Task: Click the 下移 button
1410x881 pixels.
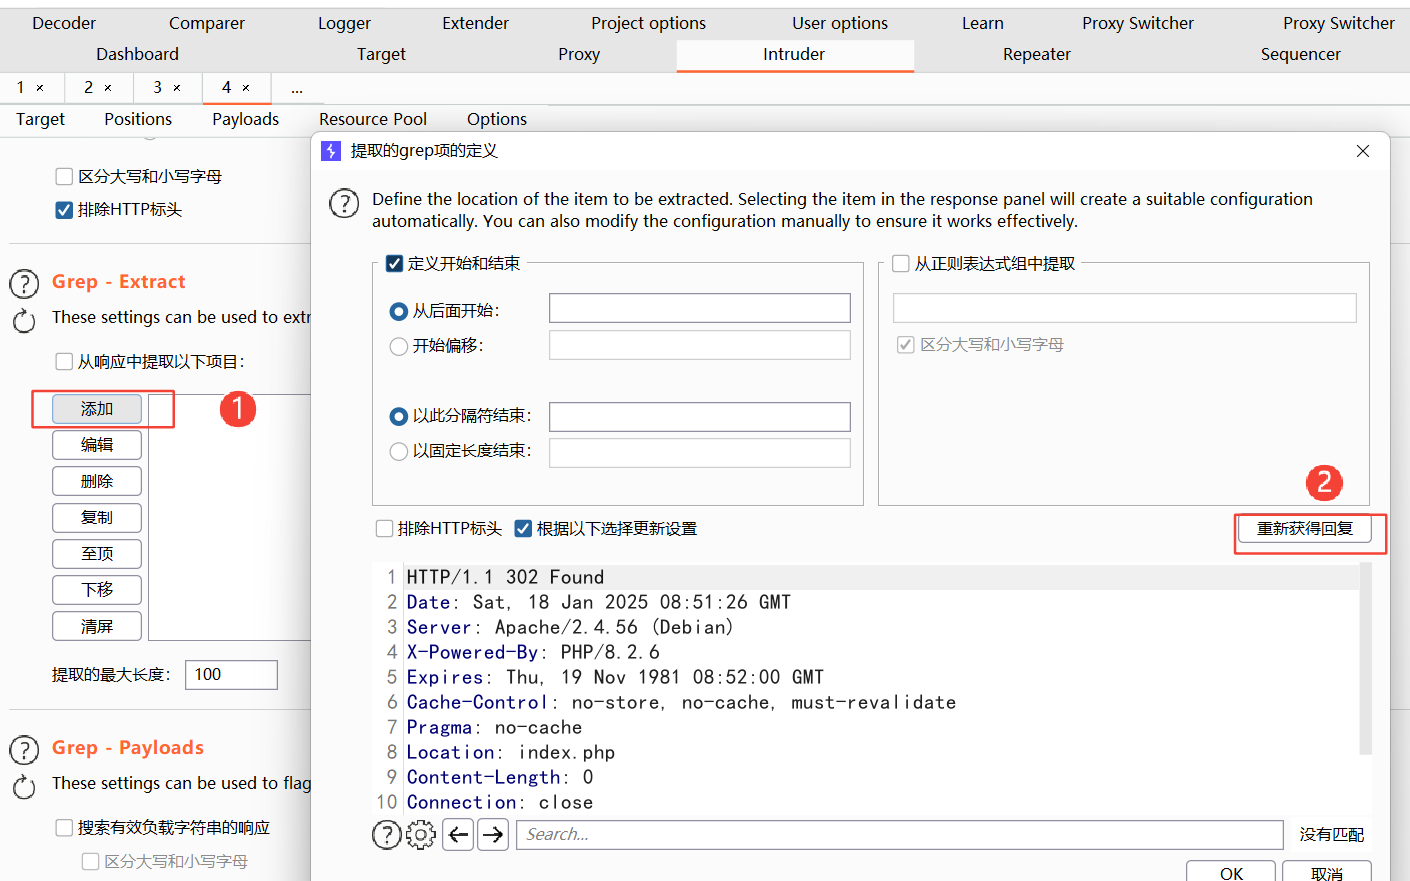Action: point(97,590)
